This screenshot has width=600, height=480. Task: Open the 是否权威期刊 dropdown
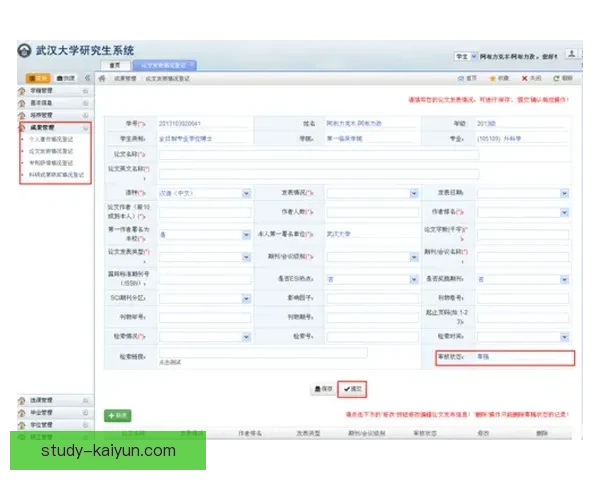point(564,280)
